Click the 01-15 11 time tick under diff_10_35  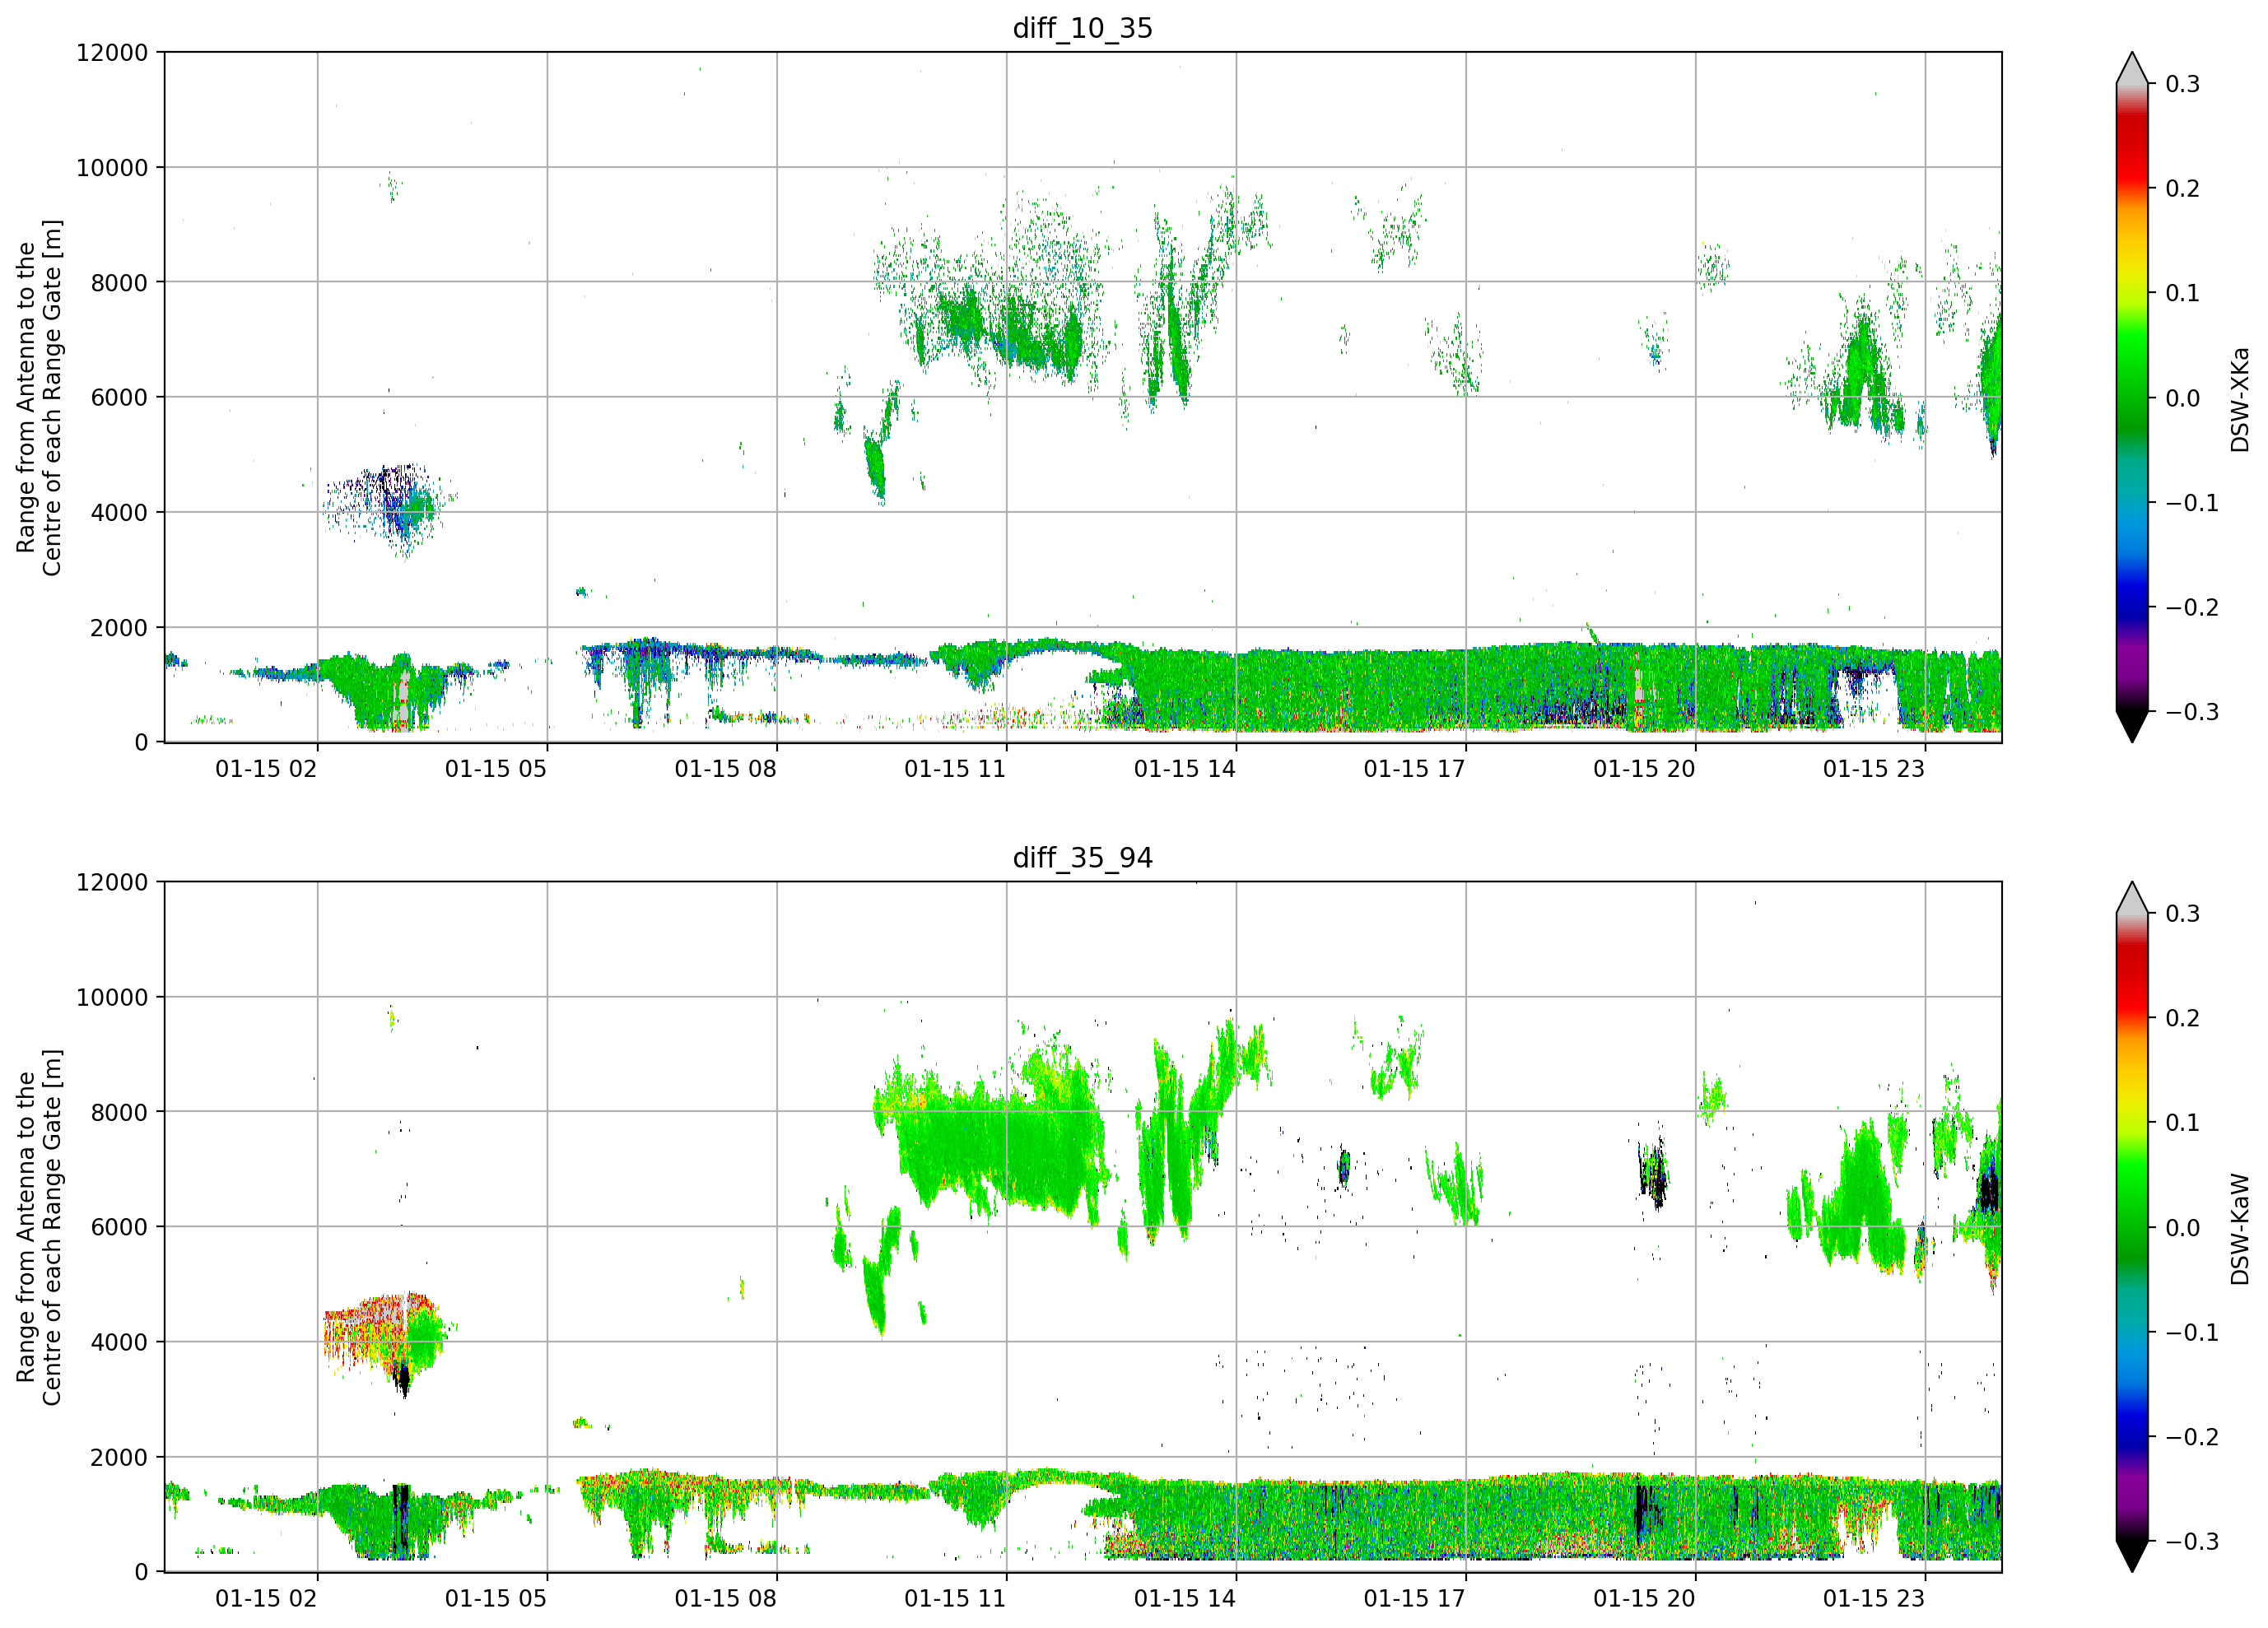(955, 769)
